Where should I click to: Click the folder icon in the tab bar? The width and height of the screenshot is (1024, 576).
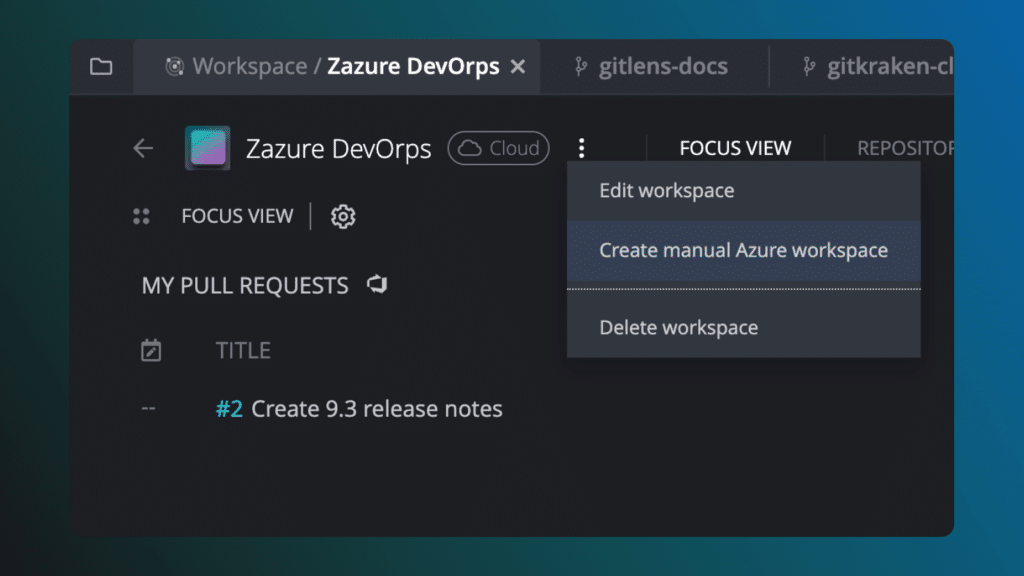coord(101,67)
